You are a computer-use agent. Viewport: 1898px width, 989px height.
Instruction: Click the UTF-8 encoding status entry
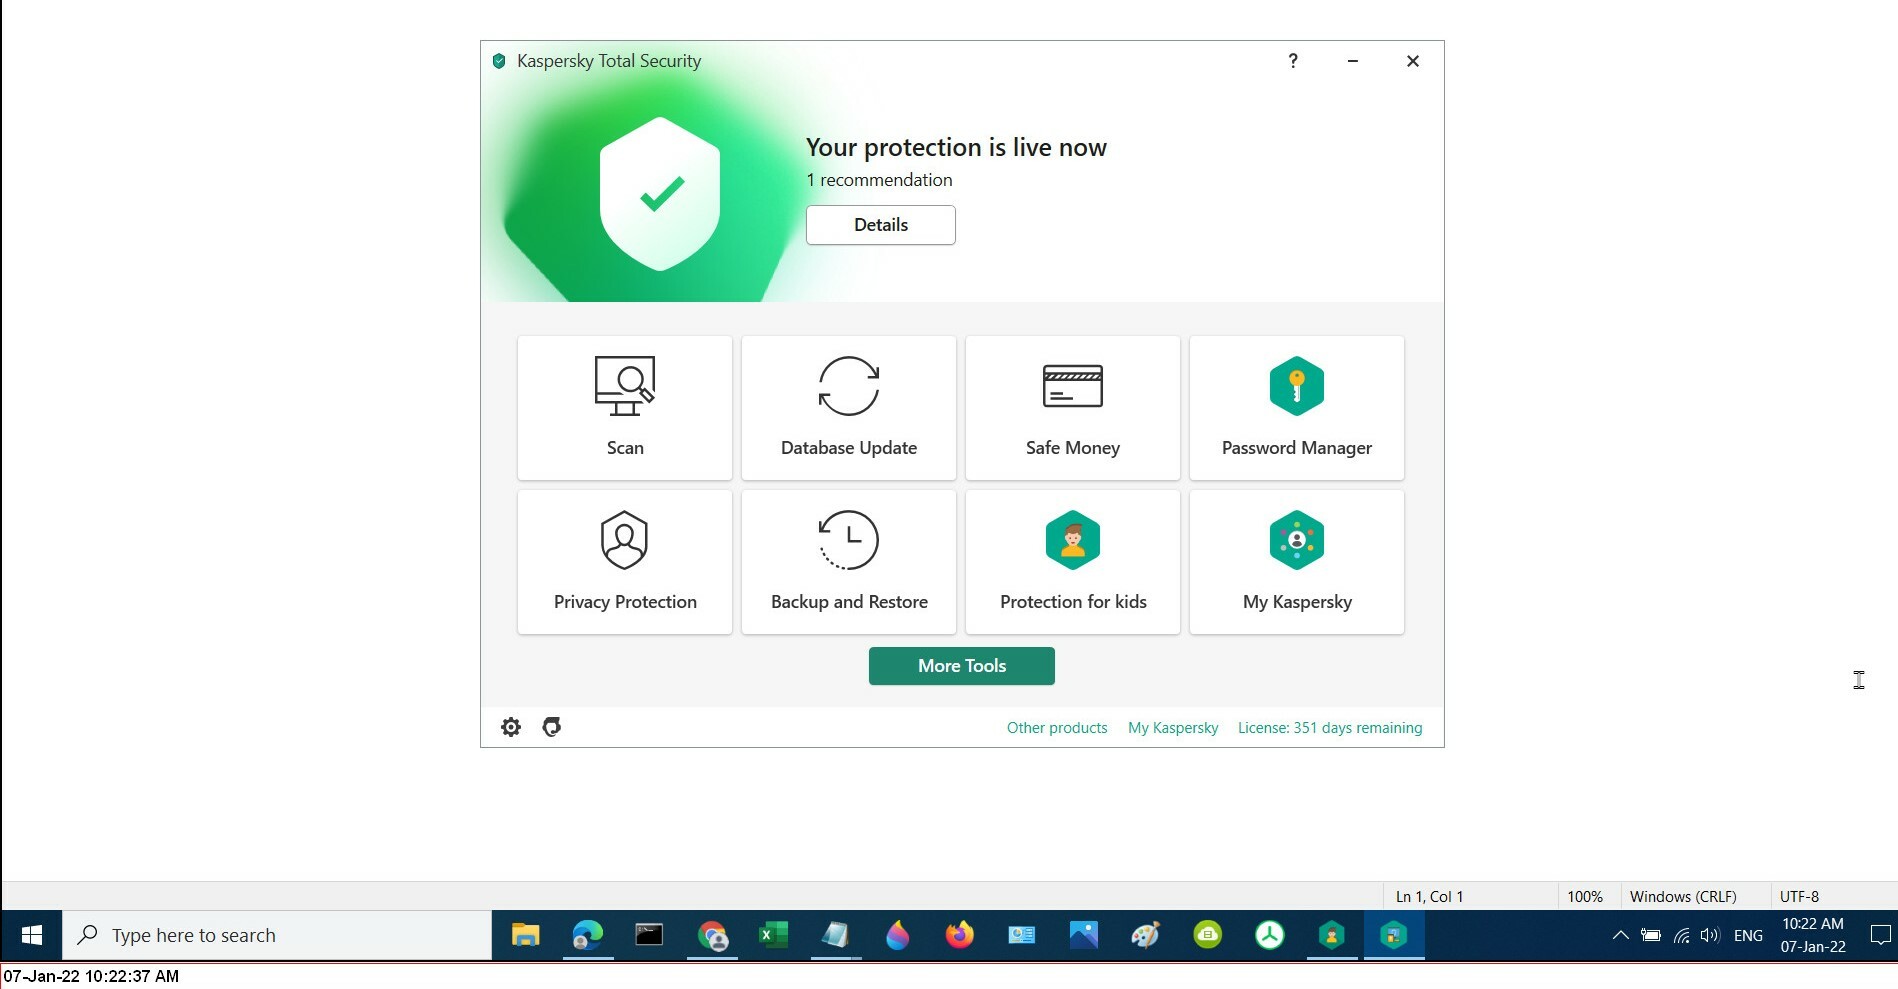1799,897
